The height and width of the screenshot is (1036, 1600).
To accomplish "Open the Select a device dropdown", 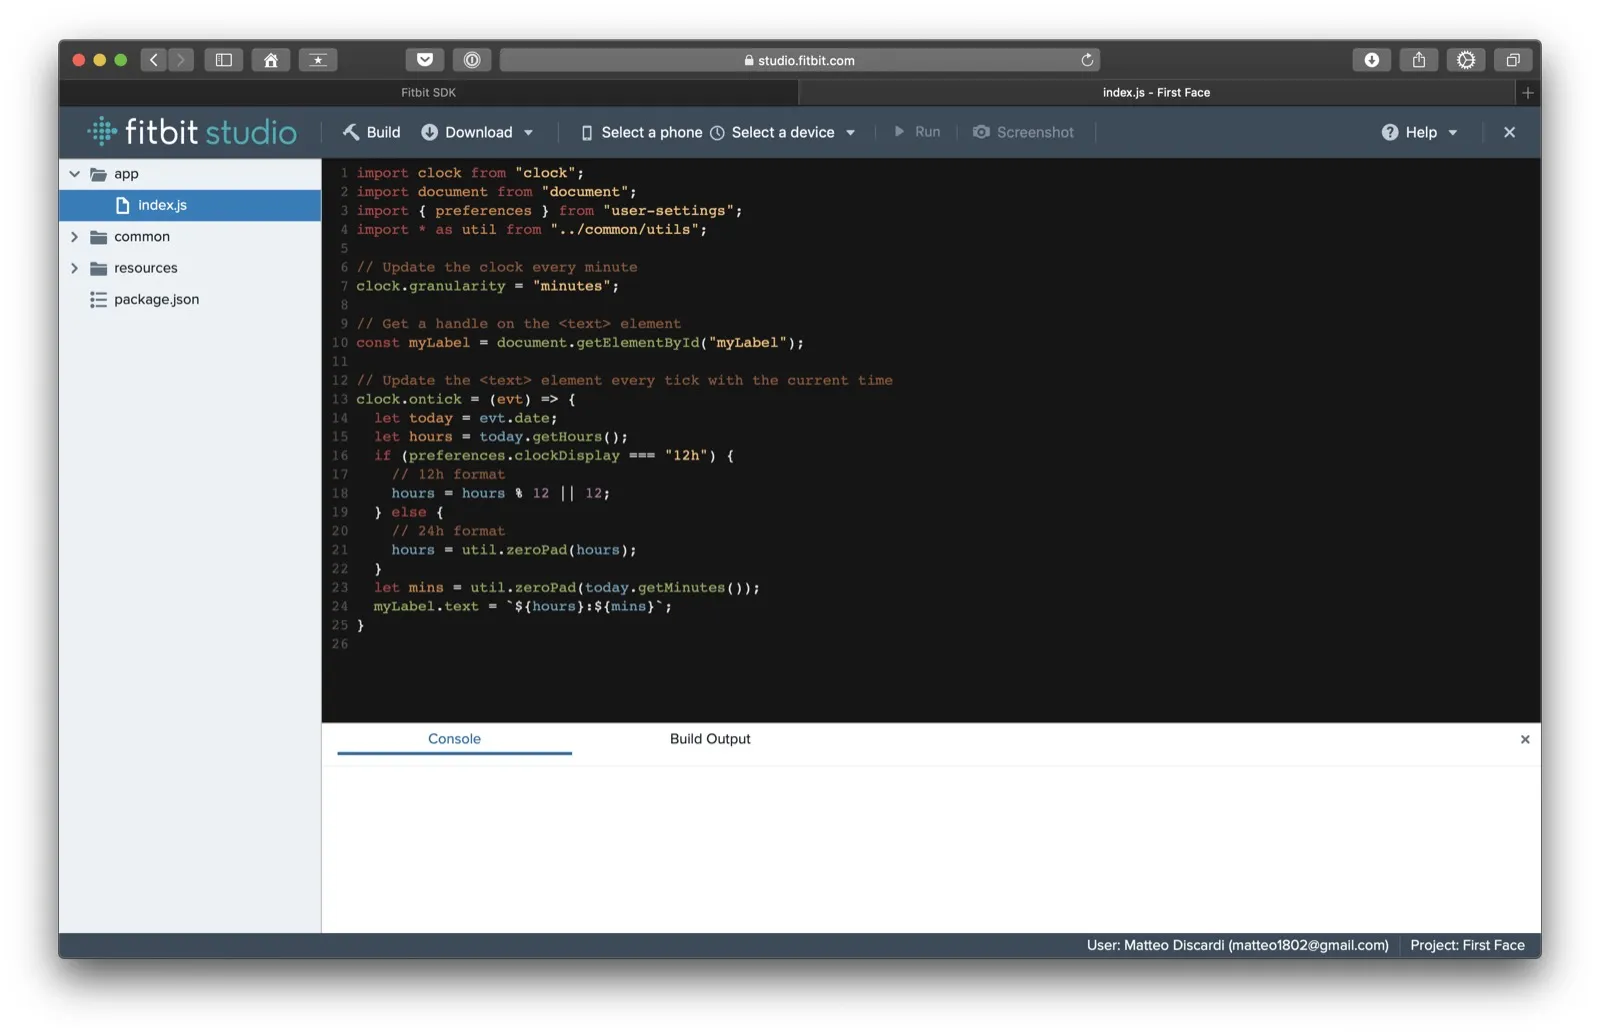I will pos(783,132).
